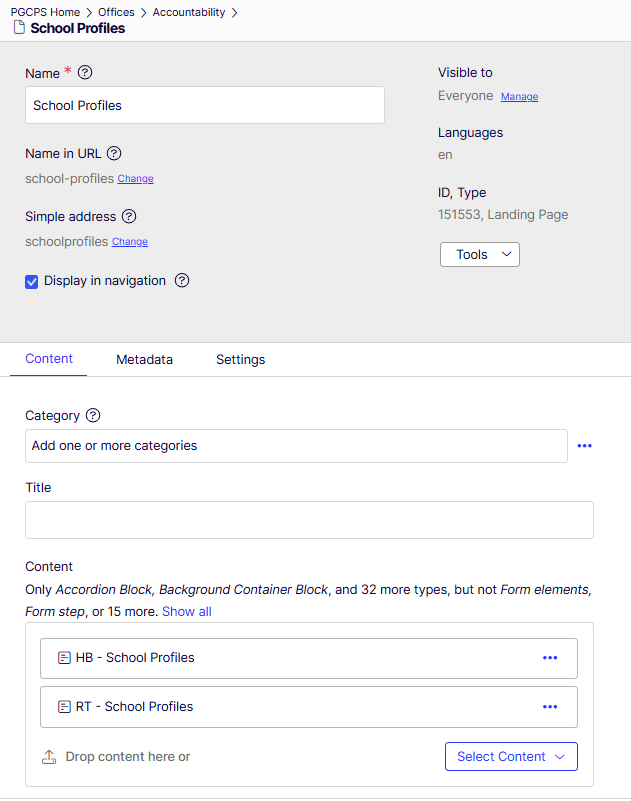The image size is (631, 801).
Task: Open help icon next to Name label
Action: pos(85,73)
